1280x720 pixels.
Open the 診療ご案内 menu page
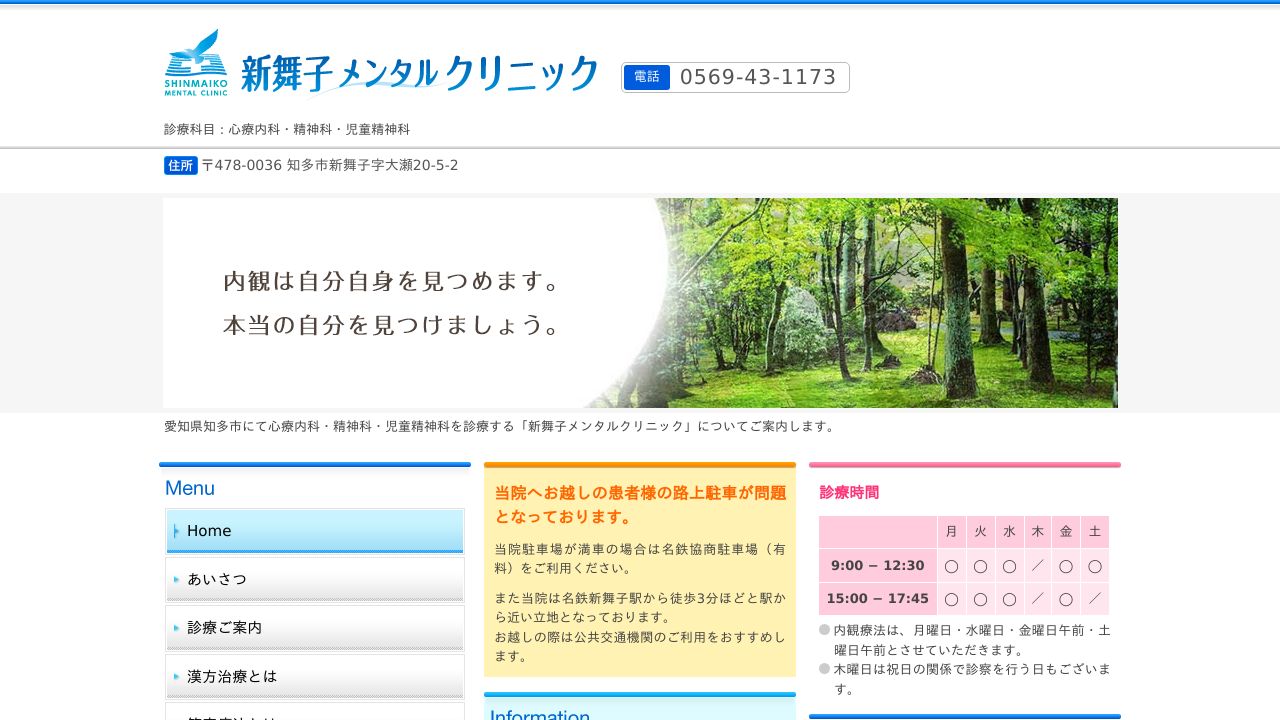coord(314,628)
